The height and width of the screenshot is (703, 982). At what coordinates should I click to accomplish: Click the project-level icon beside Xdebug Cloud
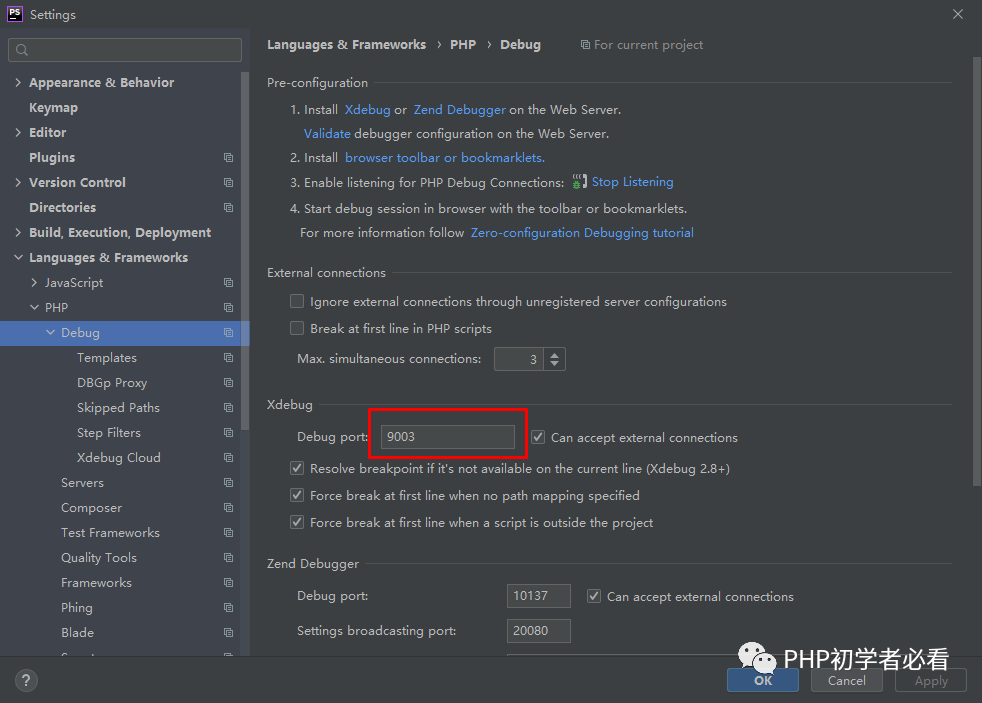click(229, 458)
